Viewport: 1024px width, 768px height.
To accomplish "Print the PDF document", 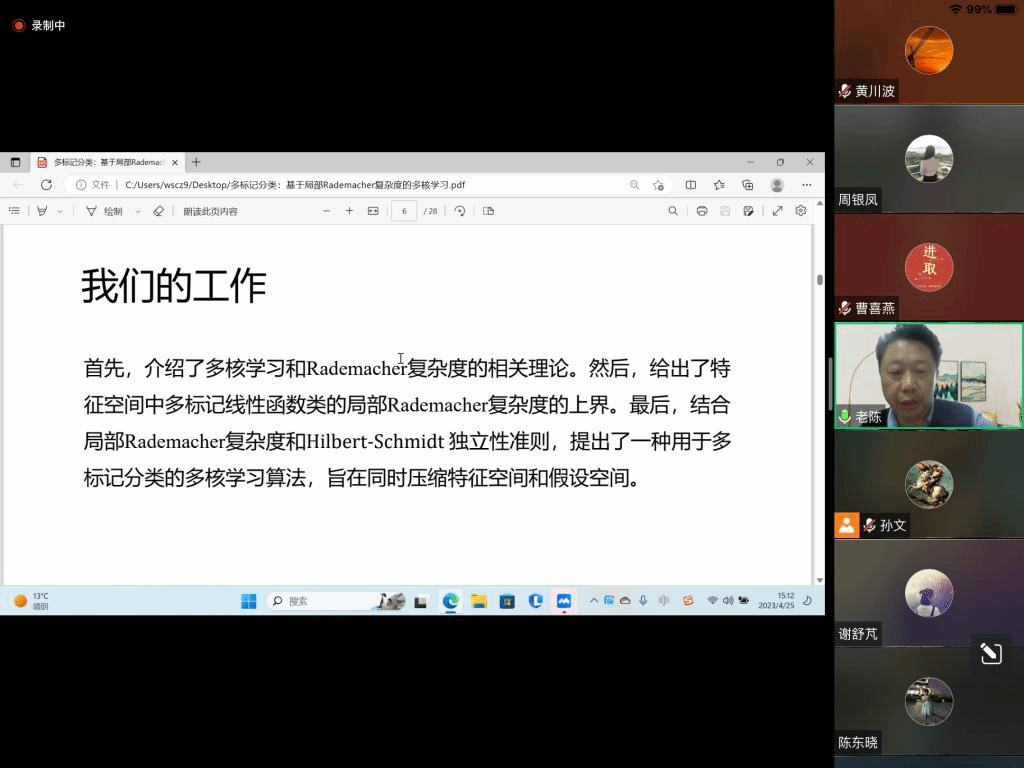I will tap(702, 211).
